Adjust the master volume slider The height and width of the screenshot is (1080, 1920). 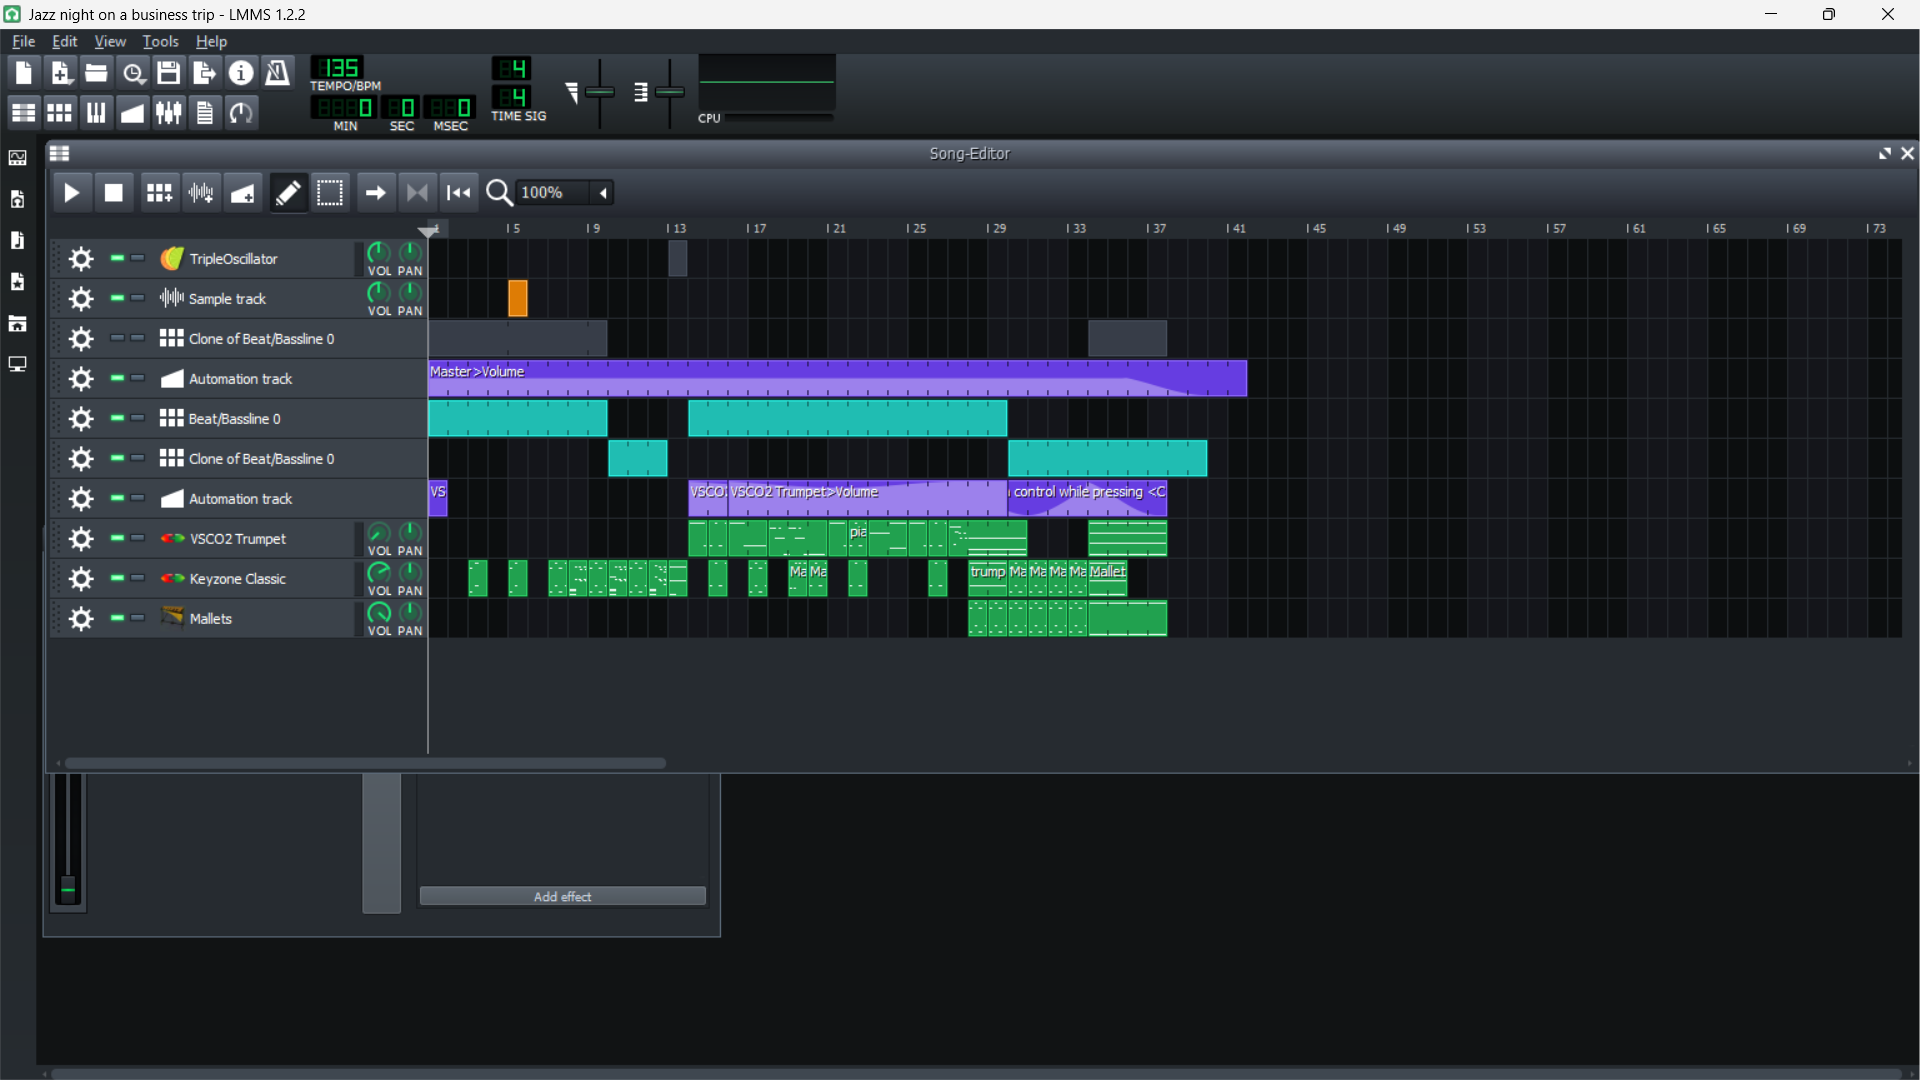click(600, 93)
